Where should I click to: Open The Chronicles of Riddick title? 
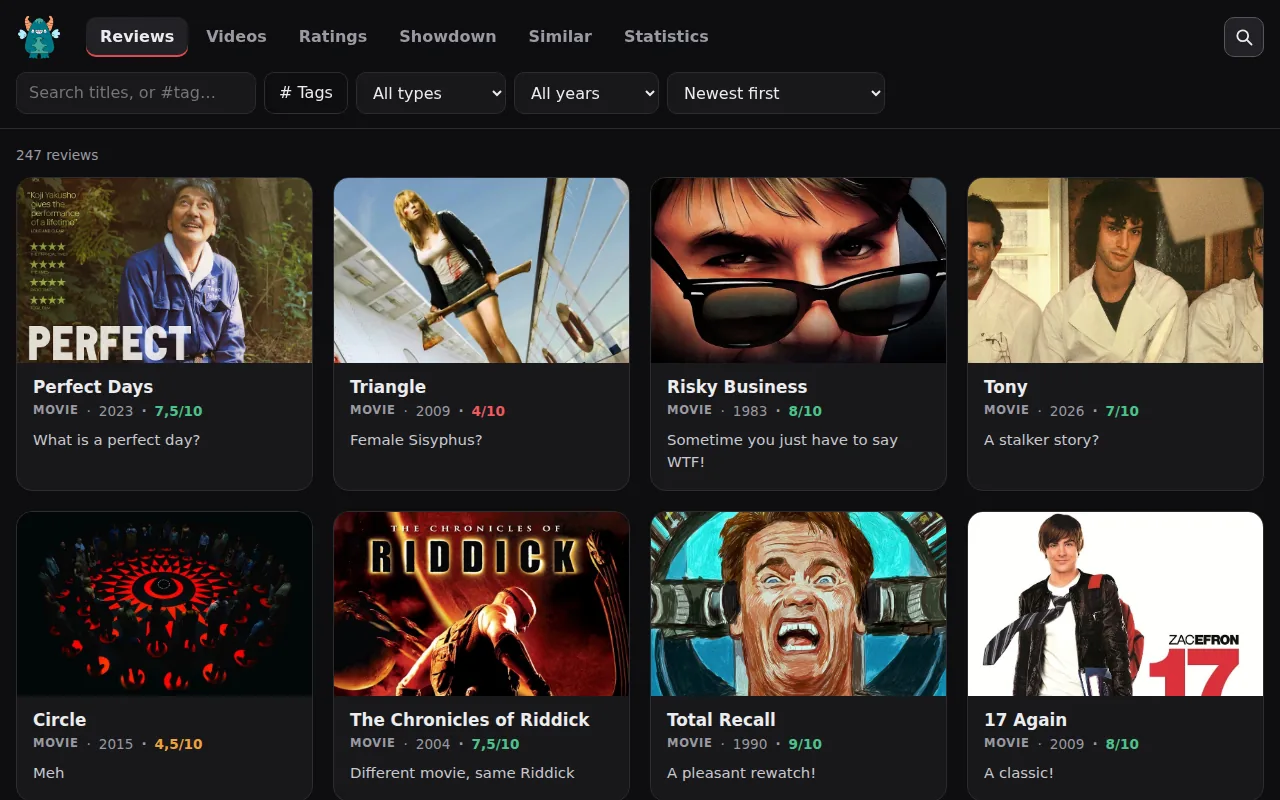470,720
